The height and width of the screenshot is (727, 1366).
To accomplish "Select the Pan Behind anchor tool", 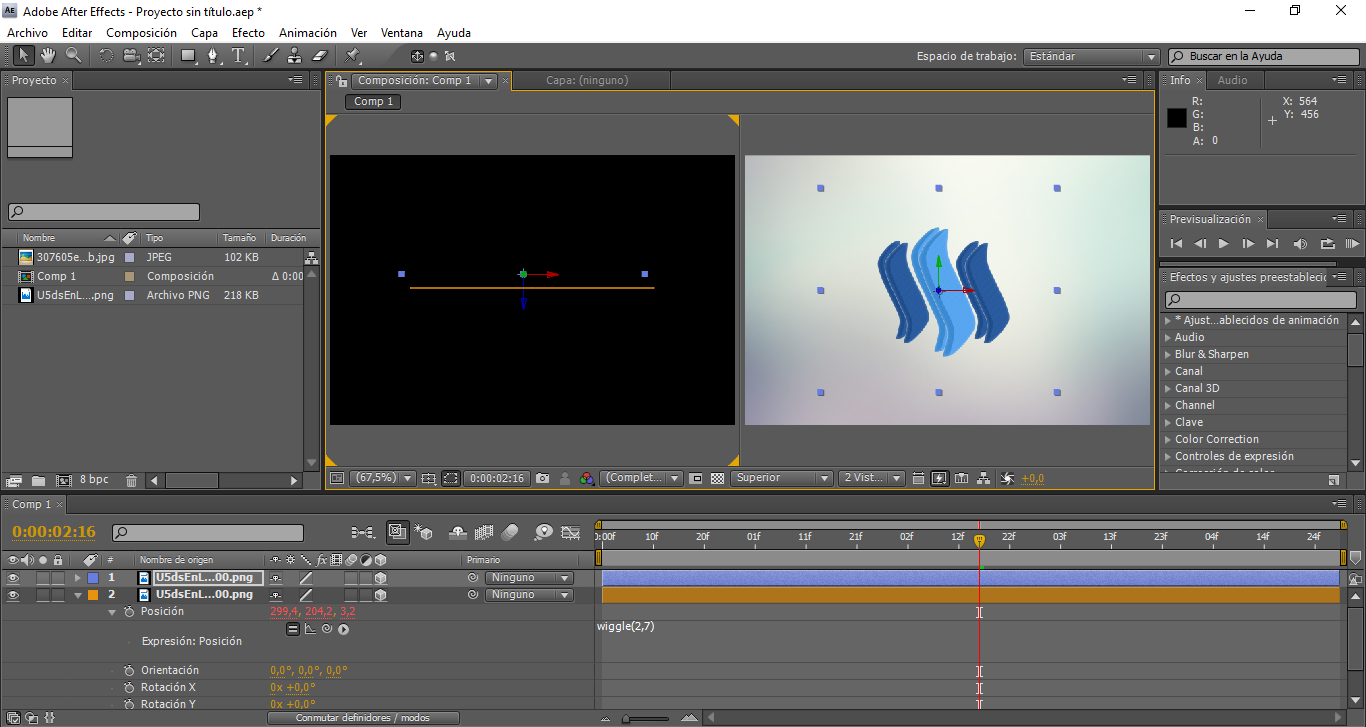I will coord(156,56).
